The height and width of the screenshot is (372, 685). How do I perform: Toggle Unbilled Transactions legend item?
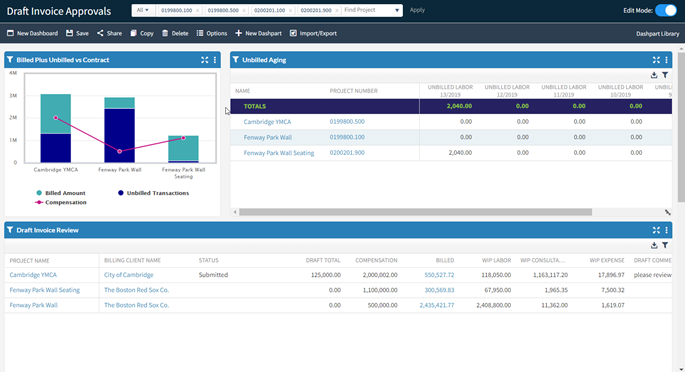click(x=153, y=193)
